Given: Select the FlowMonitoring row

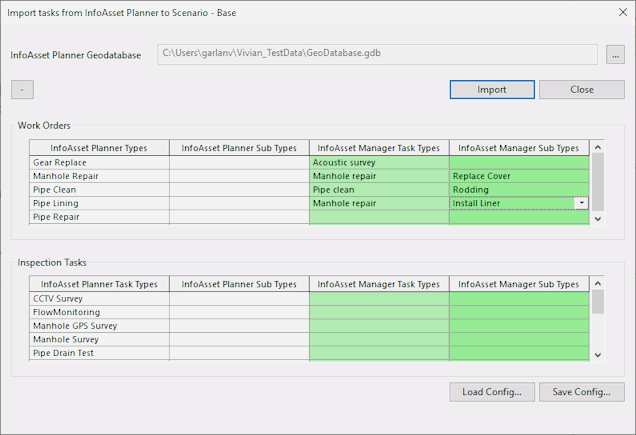Looking at the screenshot, I should (99, 312).
